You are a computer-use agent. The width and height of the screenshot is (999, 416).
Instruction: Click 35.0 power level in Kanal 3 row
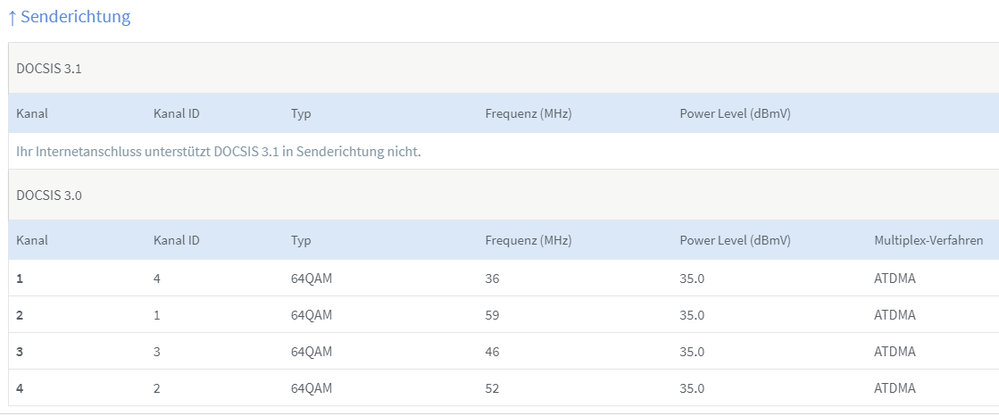point(692,352)
